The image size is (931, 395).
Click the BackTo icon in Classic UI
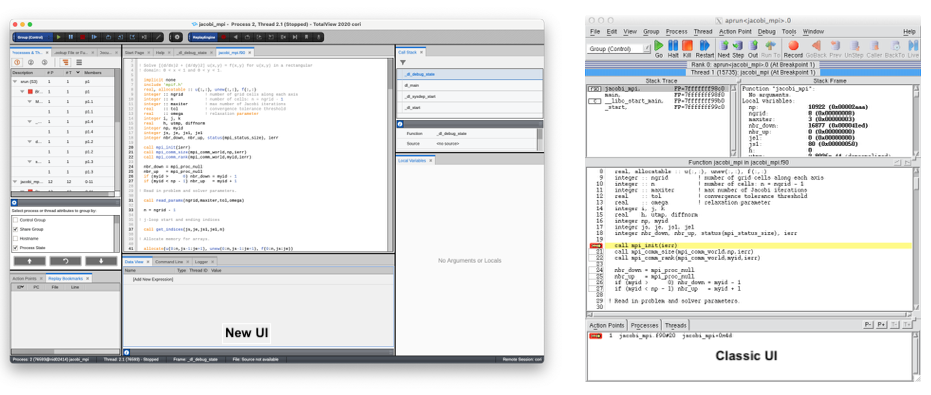[894, 45]
